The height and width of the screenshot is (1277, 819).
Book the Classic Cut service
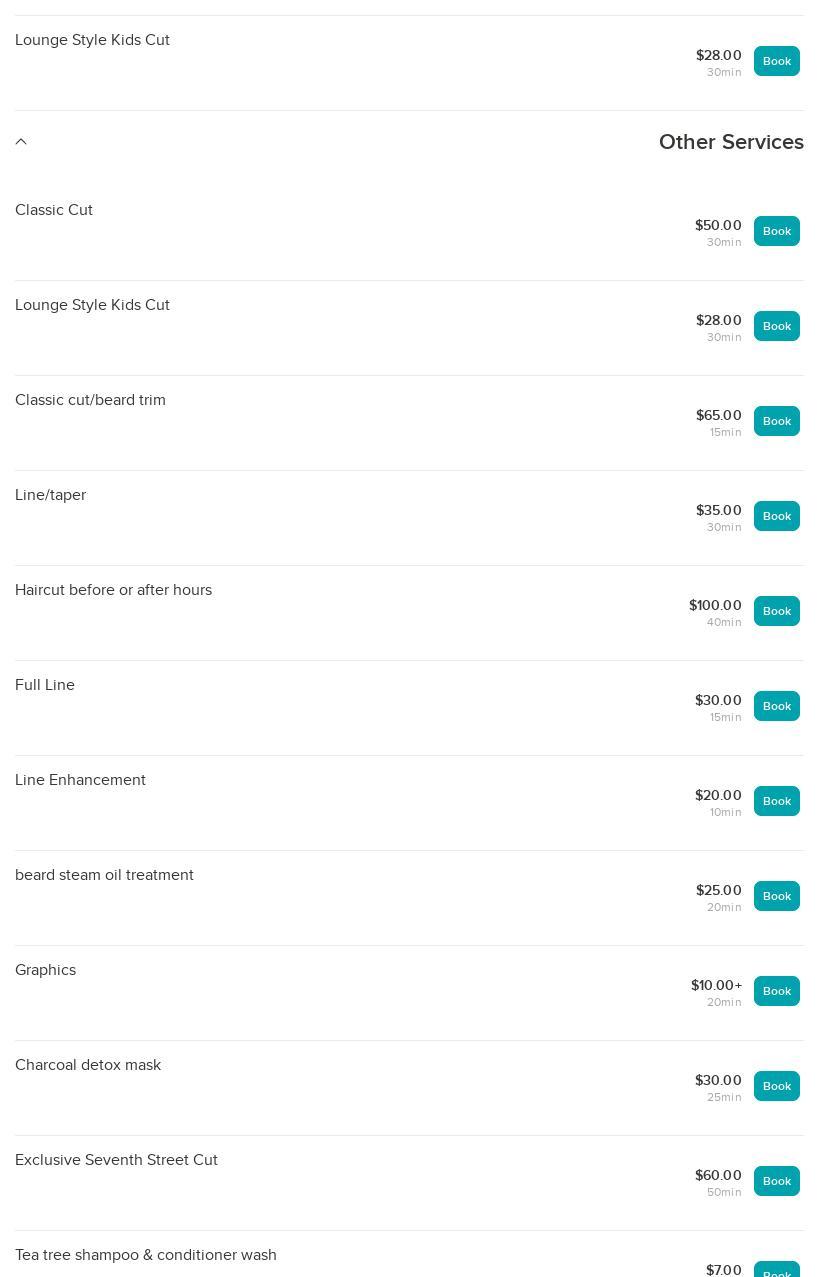pyautogui.click(x=777, y=231)
